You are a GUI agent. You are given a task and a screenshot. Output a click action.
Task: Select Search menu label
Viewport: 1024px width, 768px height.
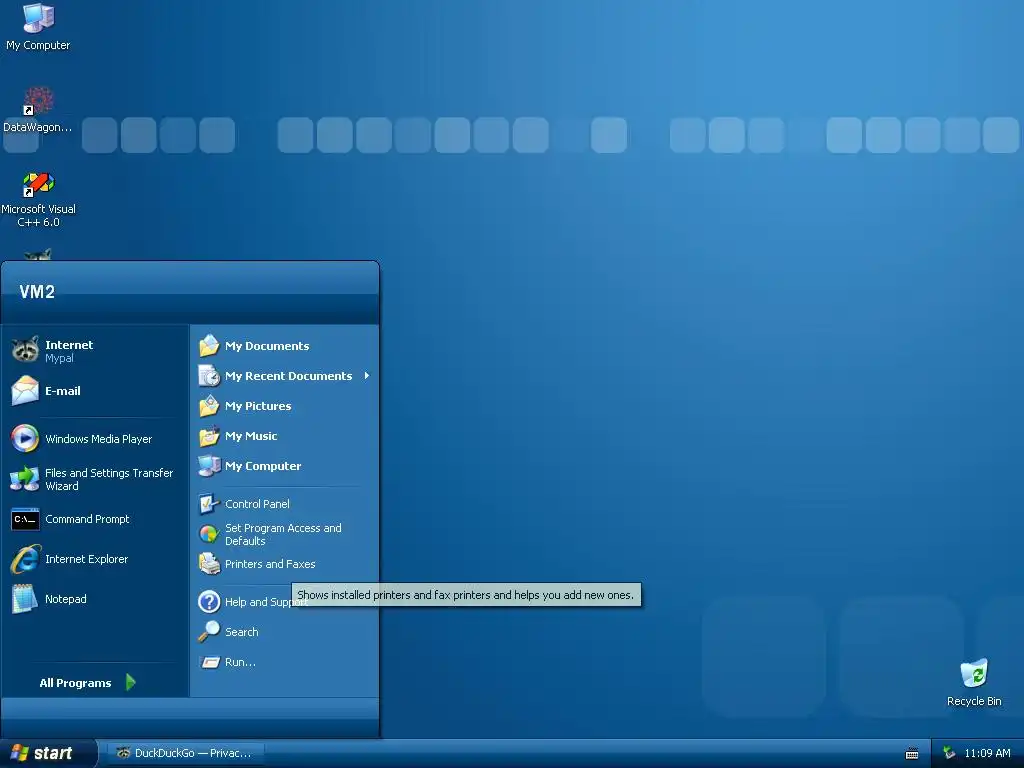pyautogui.click(x=242, y=632)
